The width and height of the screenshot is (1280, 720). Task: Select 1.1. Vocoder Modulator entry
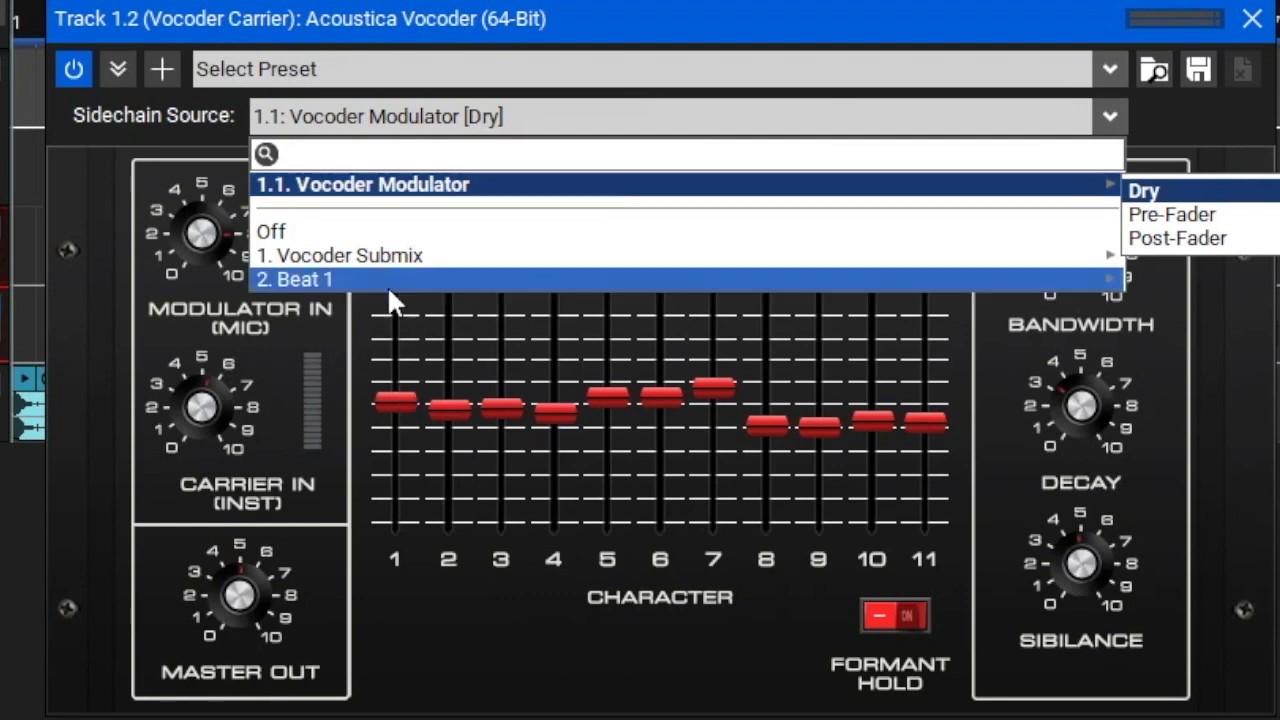coord(686,184)
